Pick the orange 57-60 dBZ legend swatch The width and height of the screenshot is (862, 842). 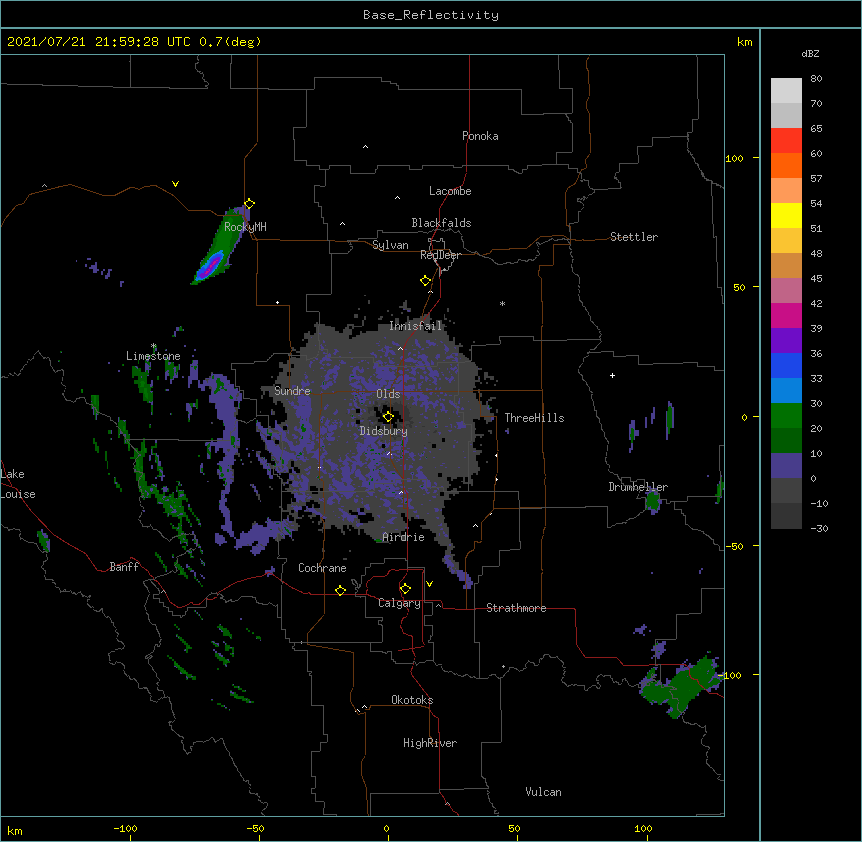point(786,165)
